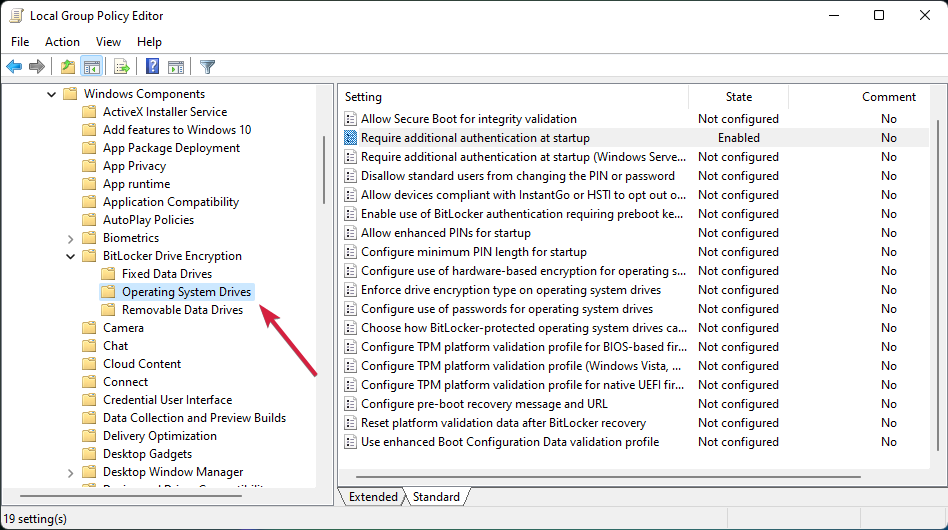Viewport: 948px width, 530px height.
Task: Select Data Collection and Preview Builds
Action: pos(195,418)
